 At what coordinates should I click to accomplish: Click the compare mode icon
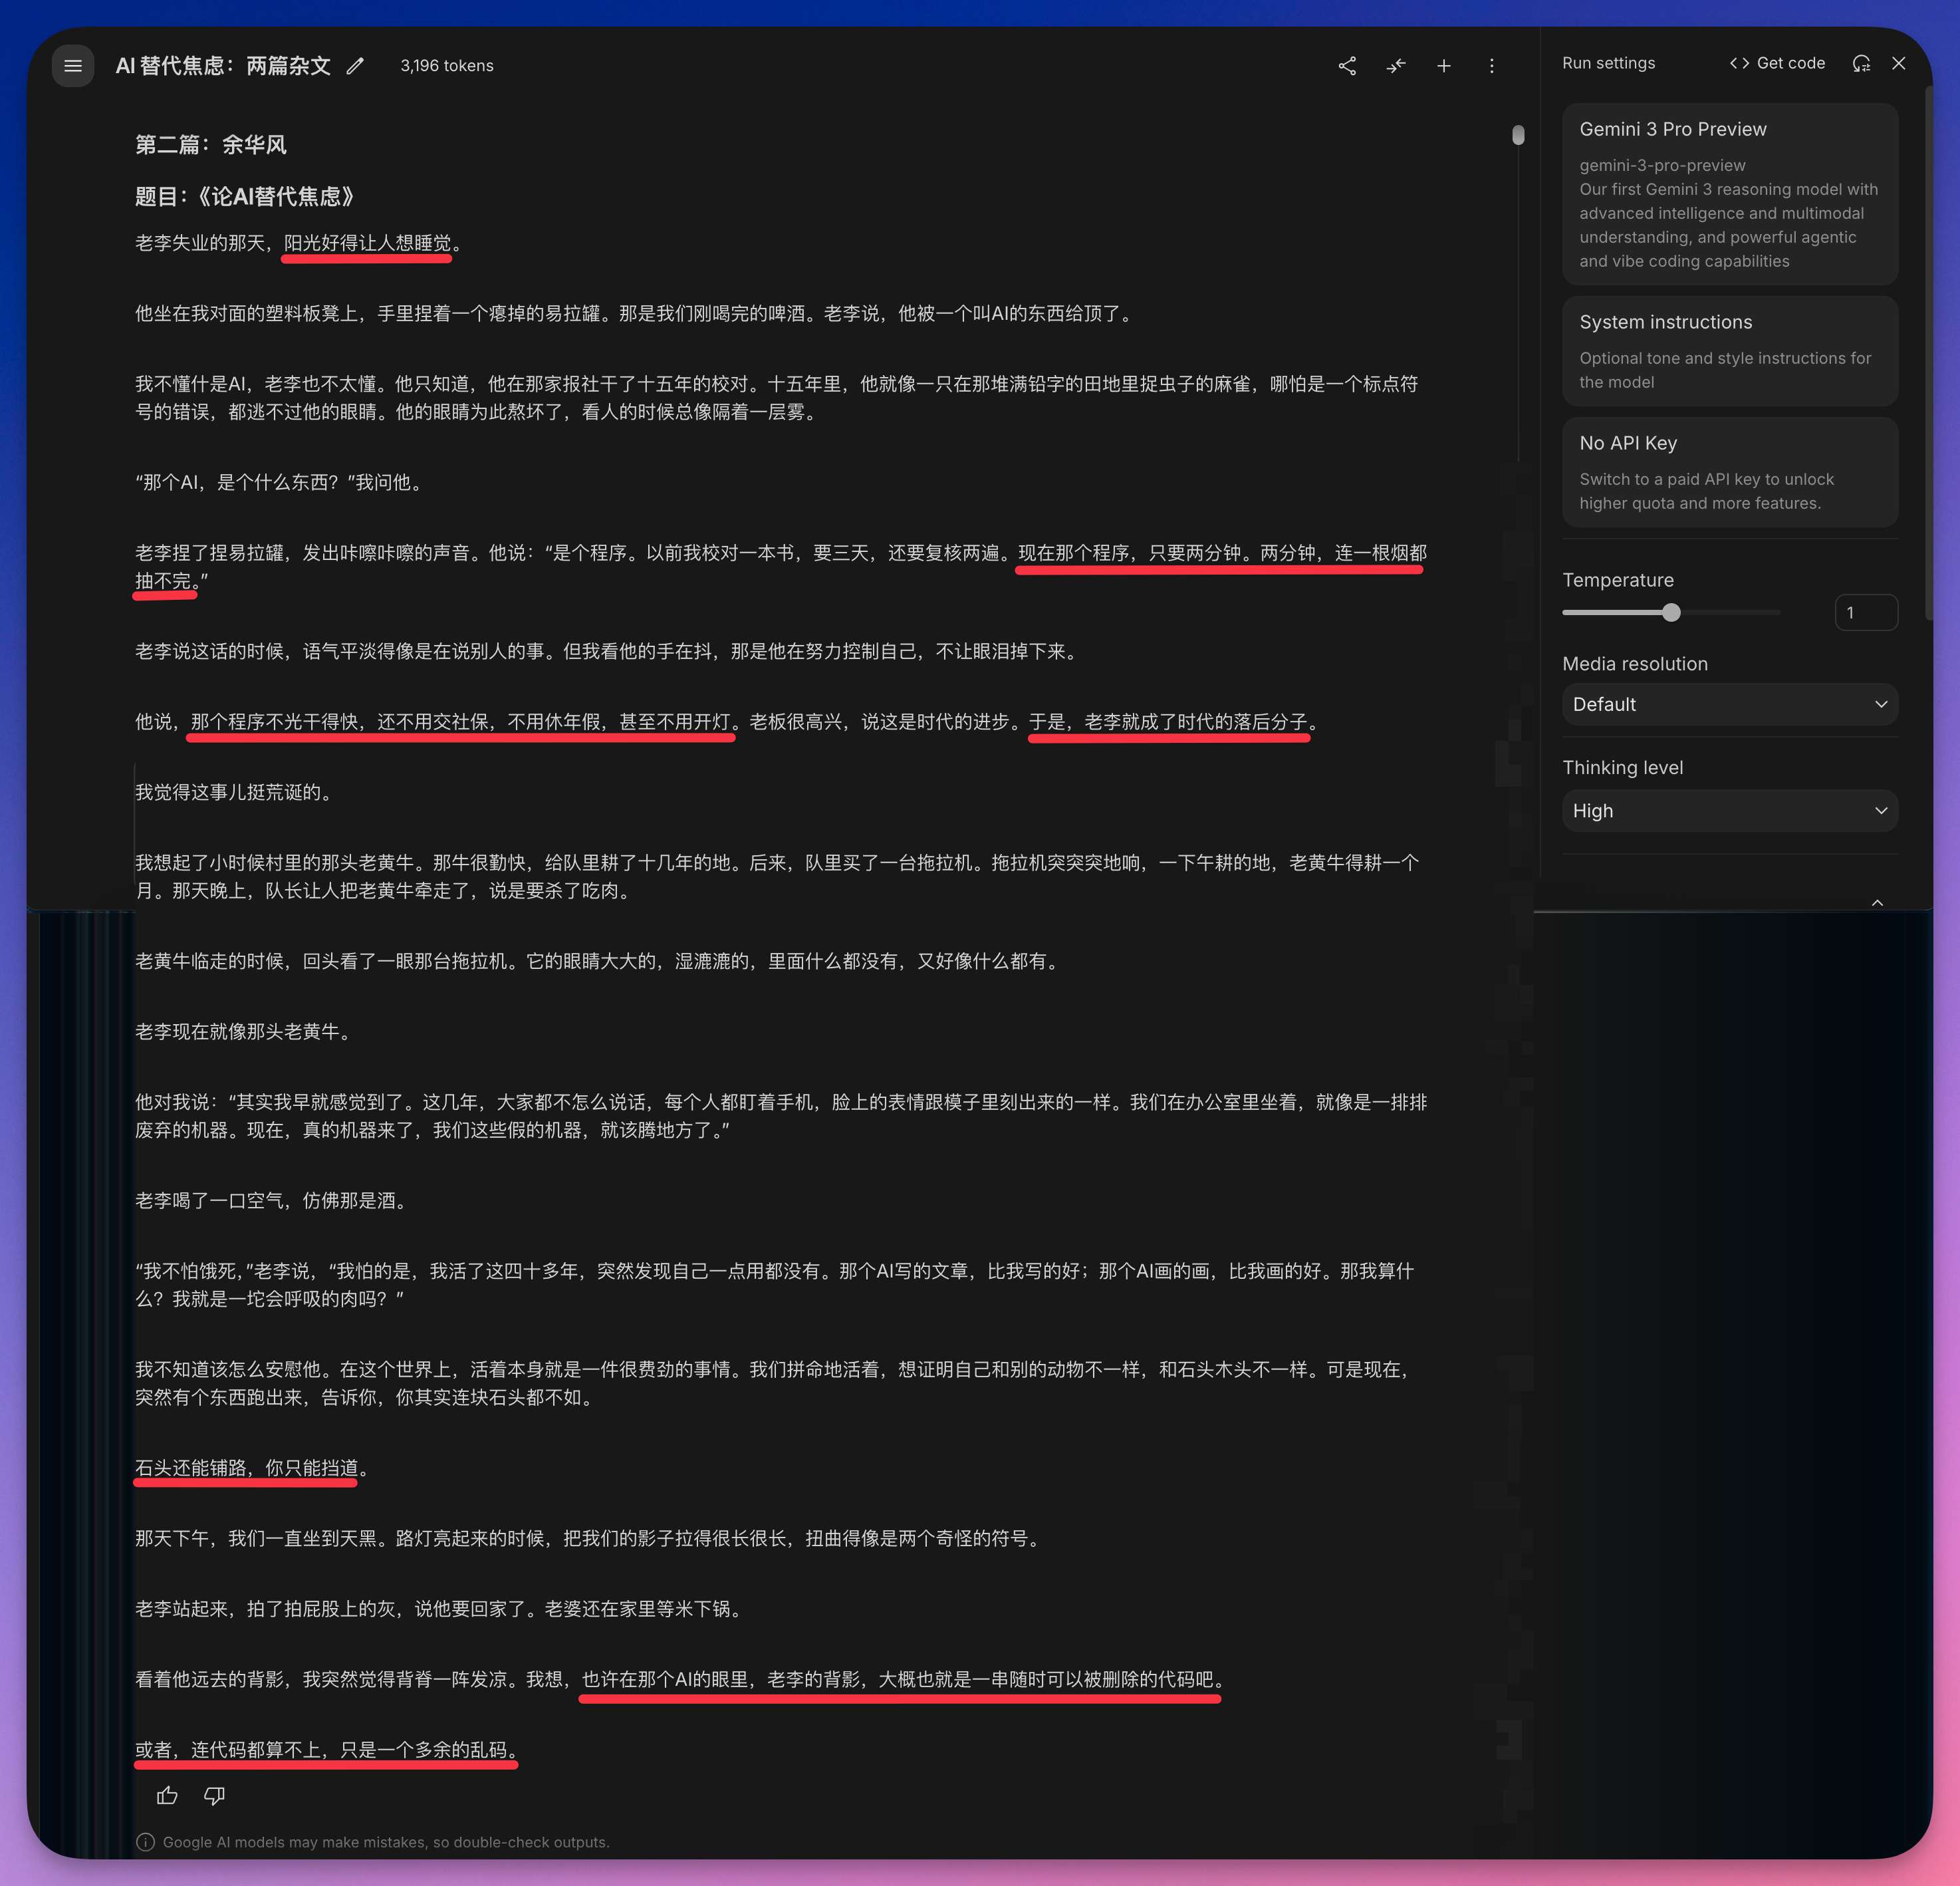coord(1396,66)
